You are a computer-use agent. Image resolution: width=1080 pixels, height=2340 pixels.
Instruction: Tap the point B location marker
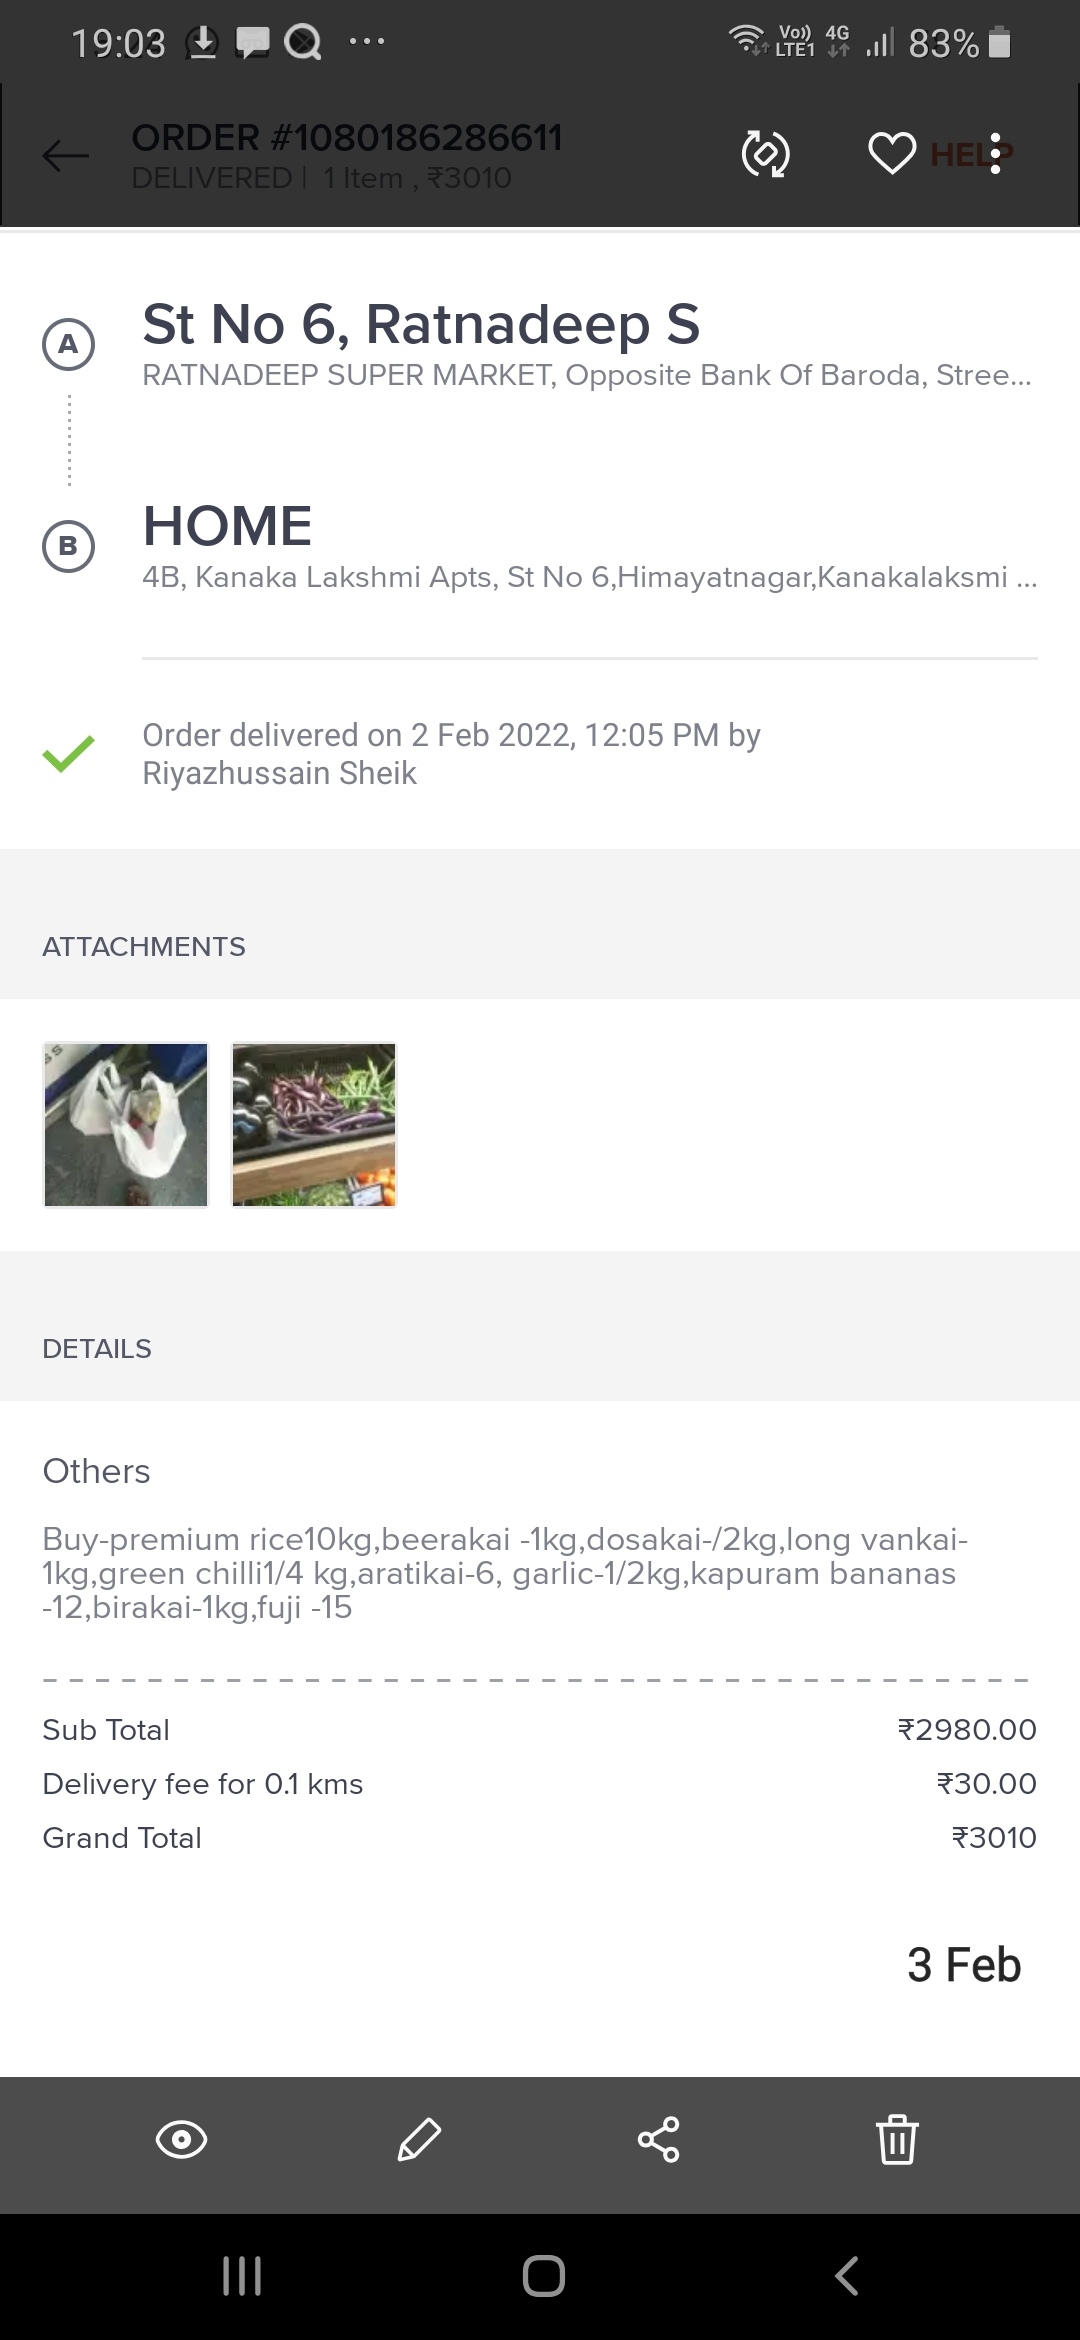tap(68, 546)
